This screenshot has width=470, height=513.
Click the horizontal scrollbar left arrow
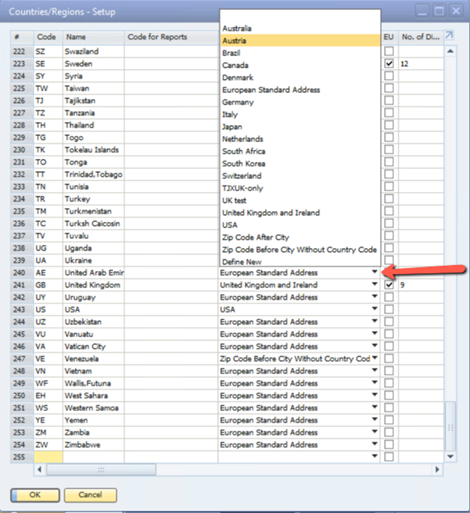39,470
